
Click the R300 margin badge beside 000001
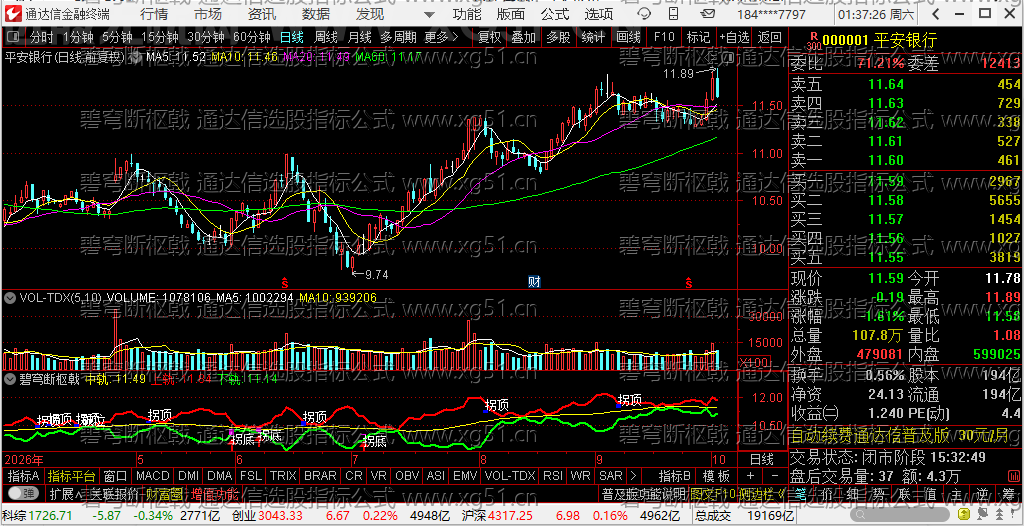coord(813,41)
